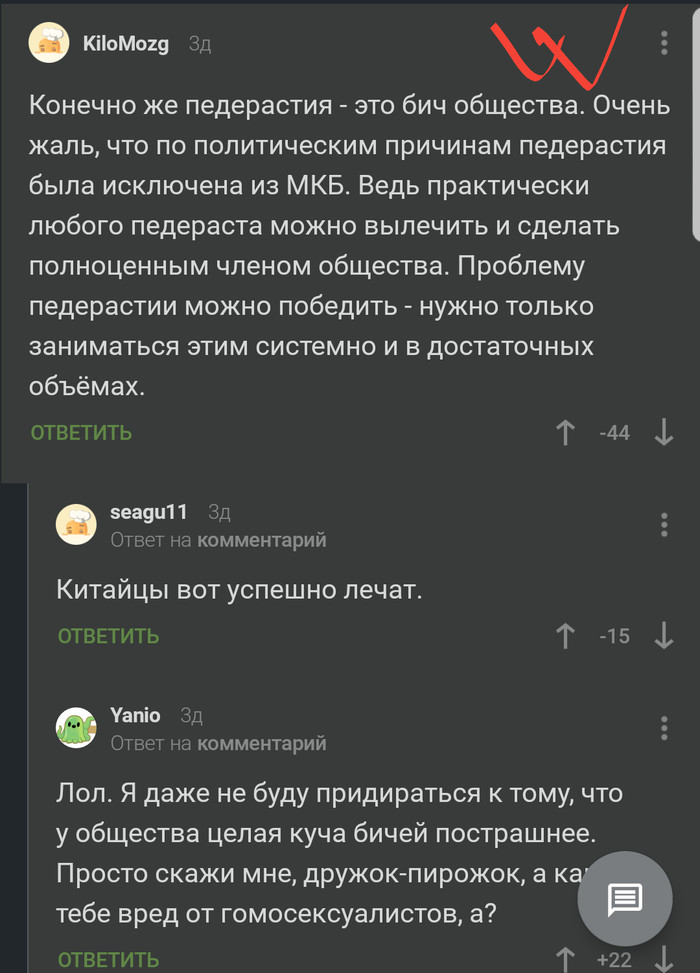Downvote seagu11's reply
The width and height of the screenshot is (700, 973).
663,635
